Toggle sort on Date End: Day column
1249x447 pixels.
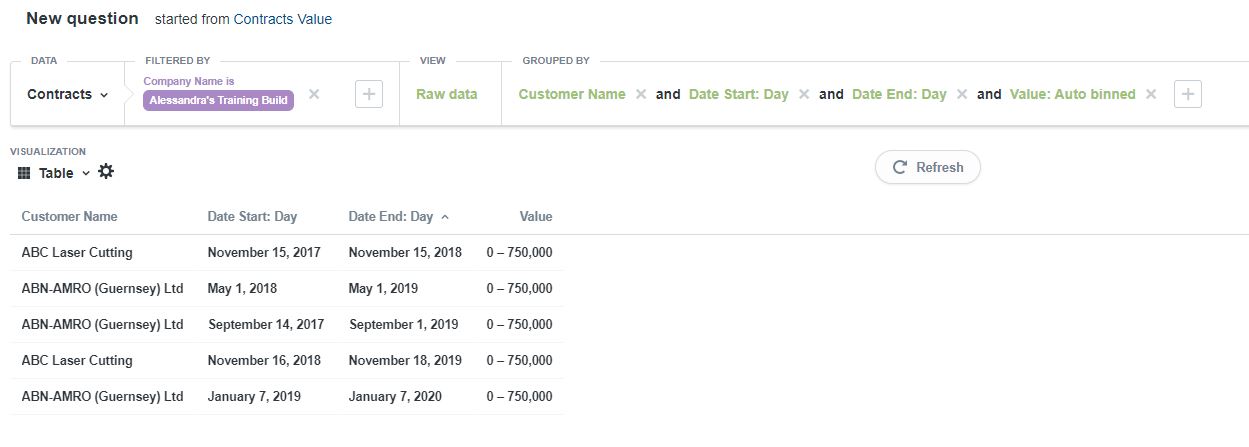(391, 216)
